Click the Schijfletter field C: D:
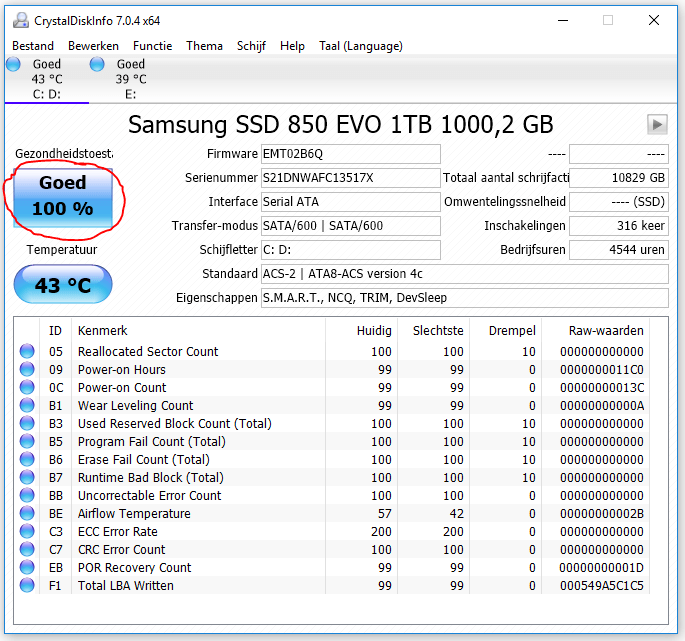 [x=350, y=250]
